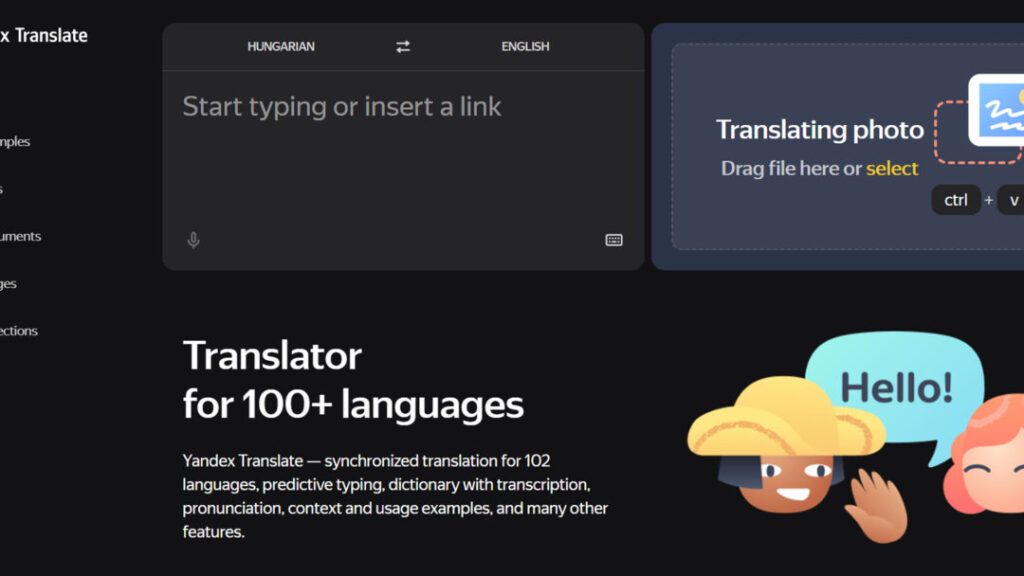This screenshot has width=1024, height=576.
Task: Swap Hungarian and English languages
Action: coord(403,46)
